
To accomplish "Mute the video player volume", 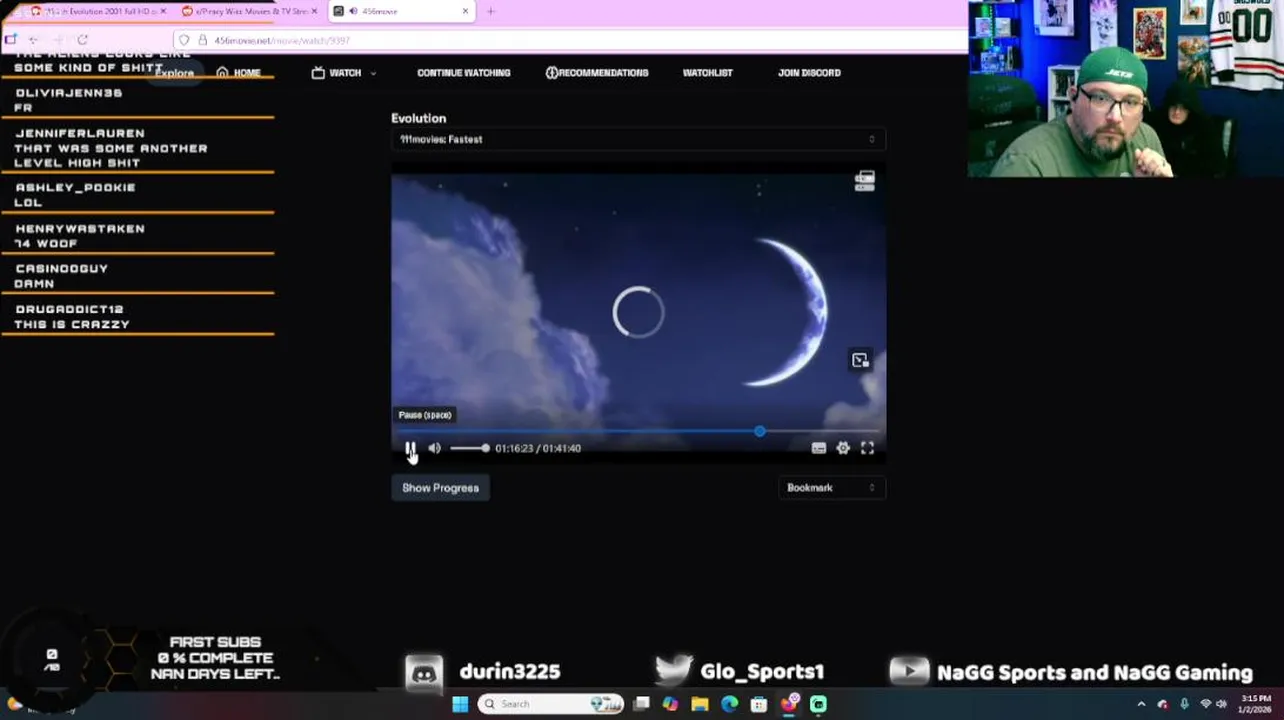I will tap(434, 448).
